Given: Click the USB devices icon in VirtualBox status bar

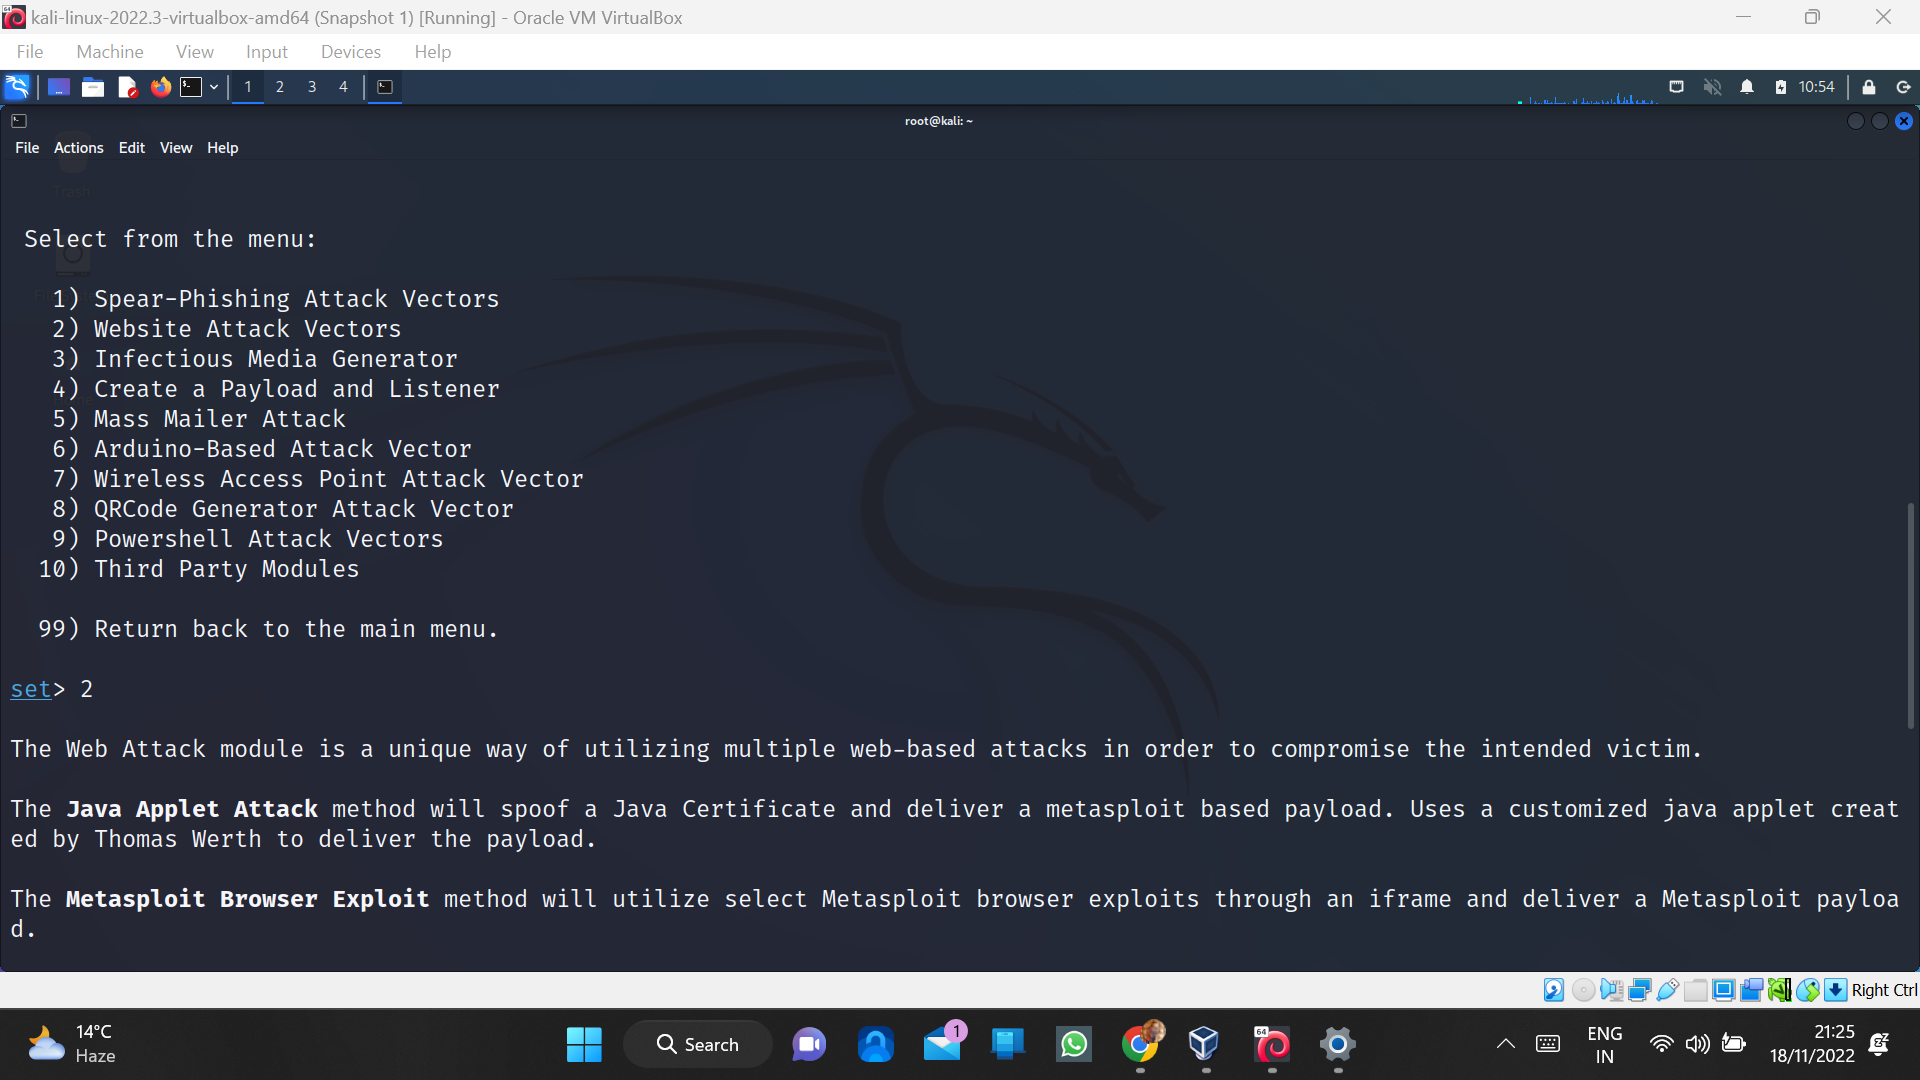Looking at the screenshot, I should click(x=1666, y=990).
